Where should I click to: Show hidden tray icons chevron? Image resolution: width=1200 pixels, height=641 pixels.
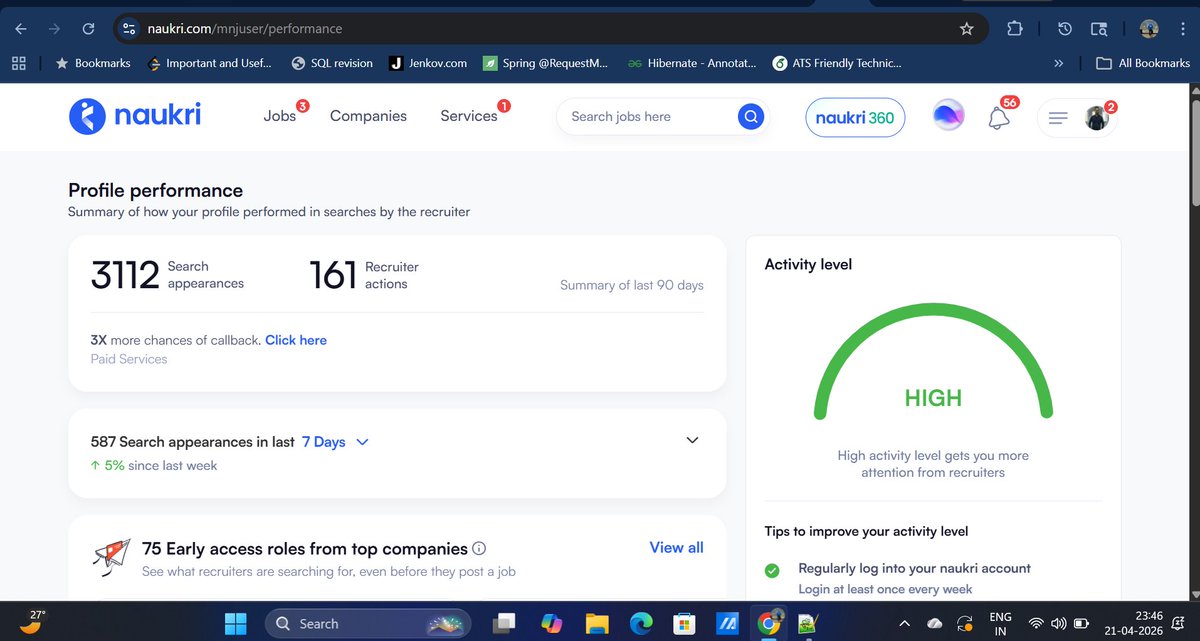(904, 623)
